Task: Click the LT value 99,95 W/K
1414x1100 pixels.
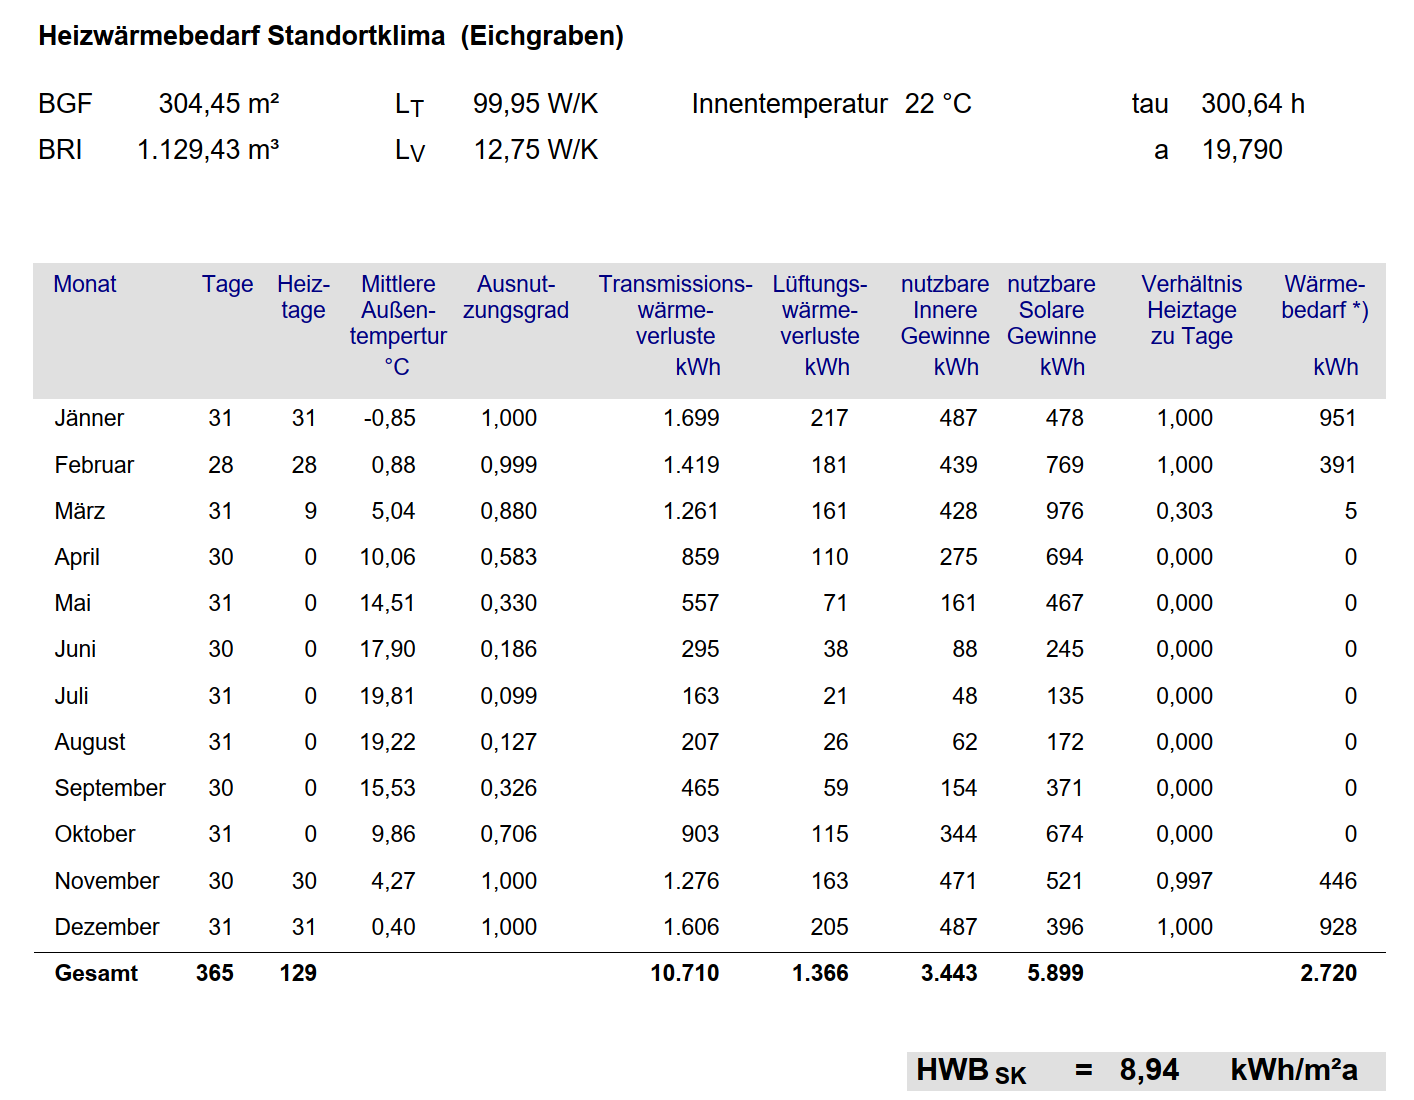Action: pos(535,104)
